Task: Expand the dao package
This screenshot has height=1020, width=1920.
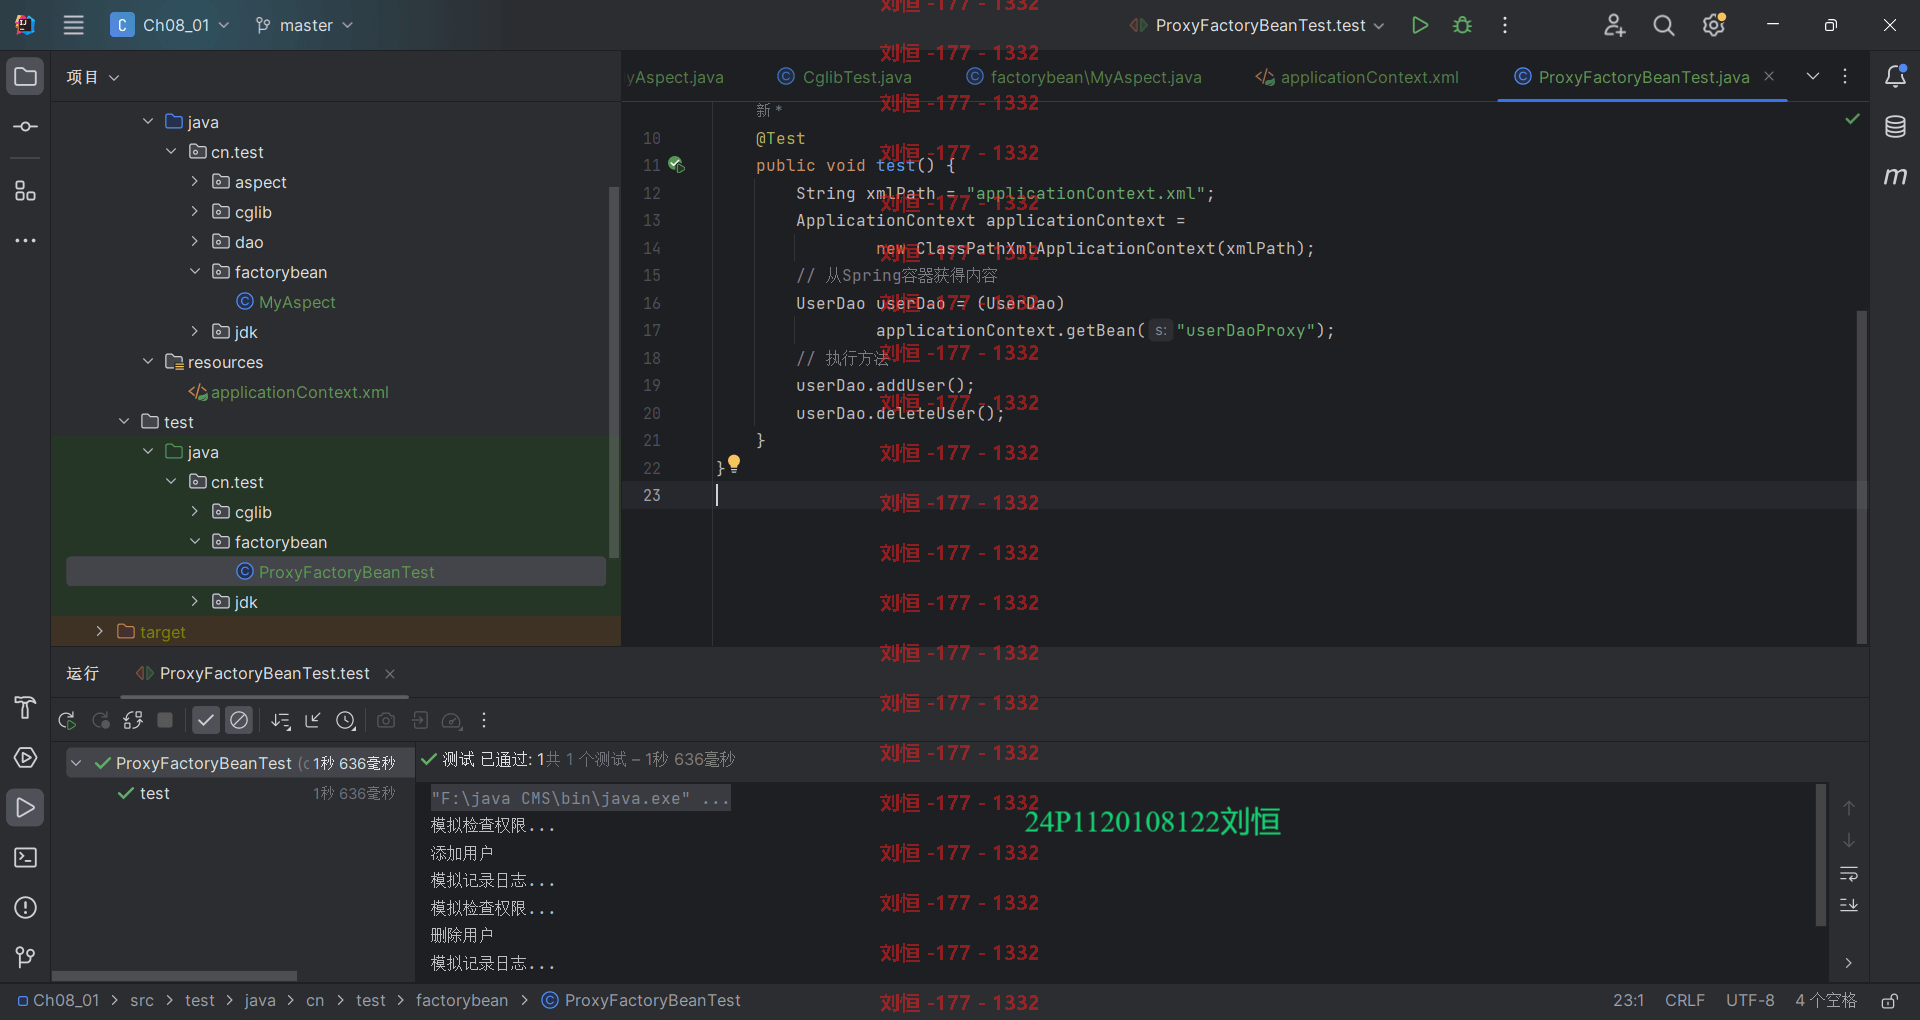Action: point(195,241)
